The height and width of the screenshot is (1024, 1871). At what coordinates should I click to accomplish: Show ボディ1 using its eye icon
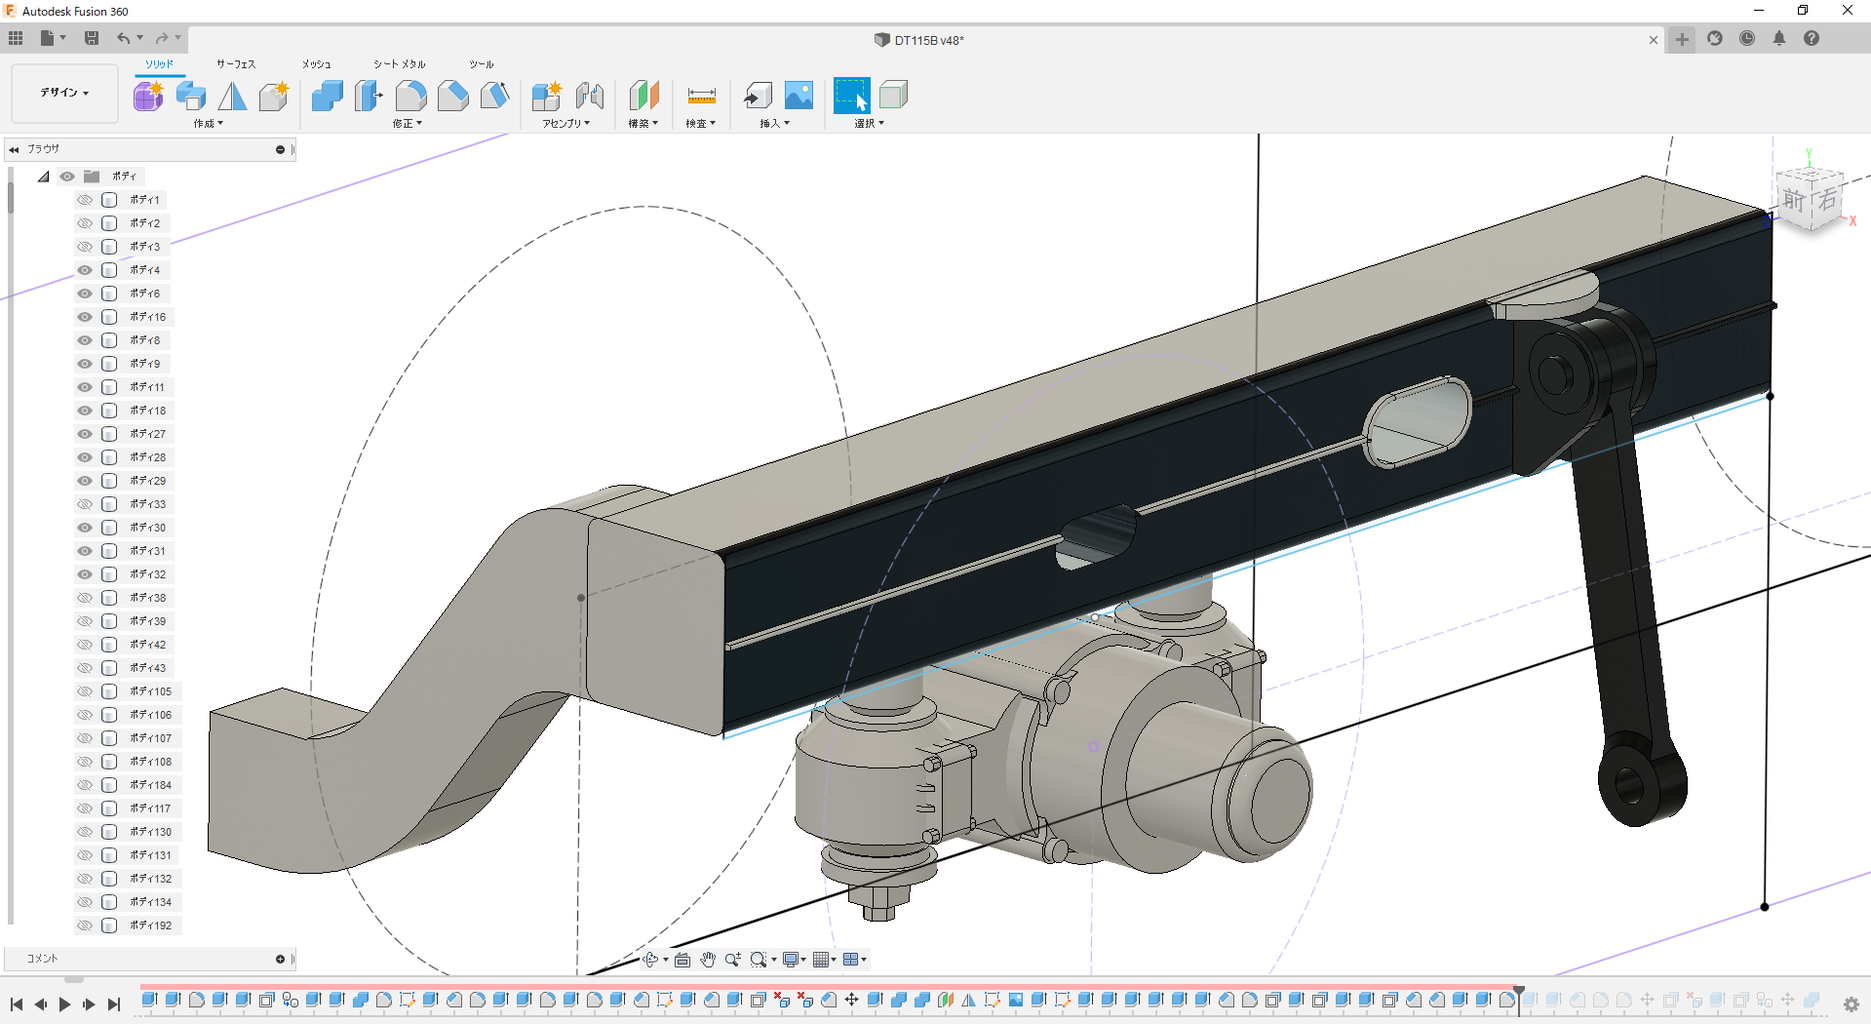tap(85, 200)
